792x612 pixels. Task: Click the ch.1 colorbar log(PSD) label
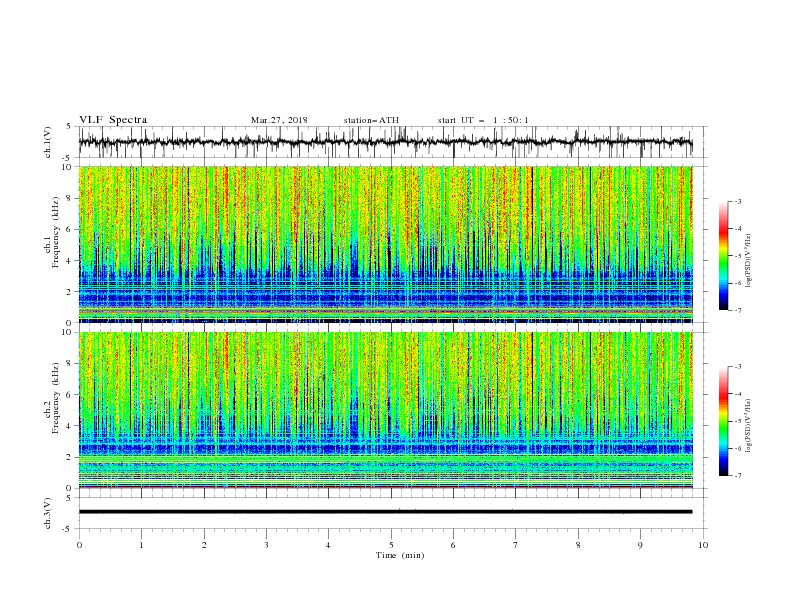click(749, 261)
